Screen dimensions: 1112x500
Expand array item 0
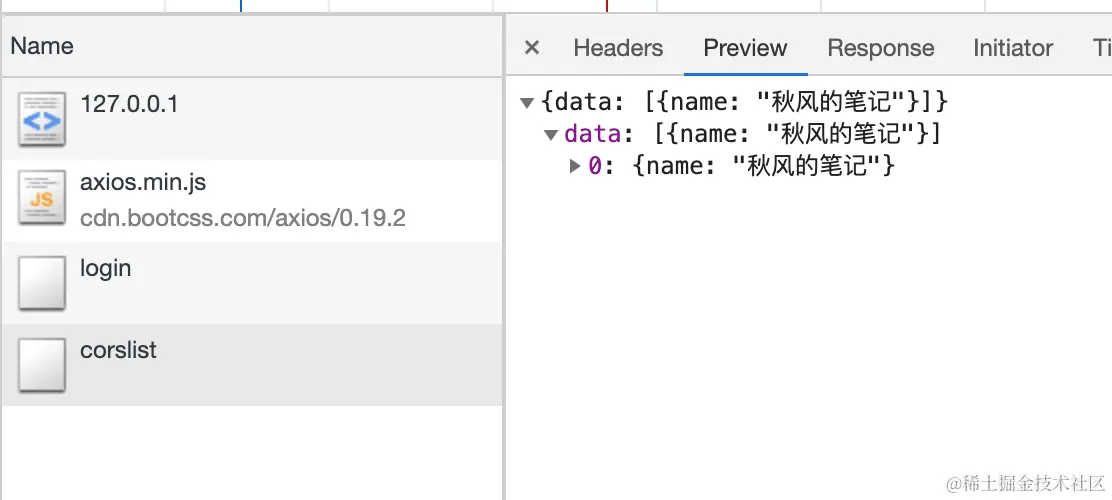point(575,167)
